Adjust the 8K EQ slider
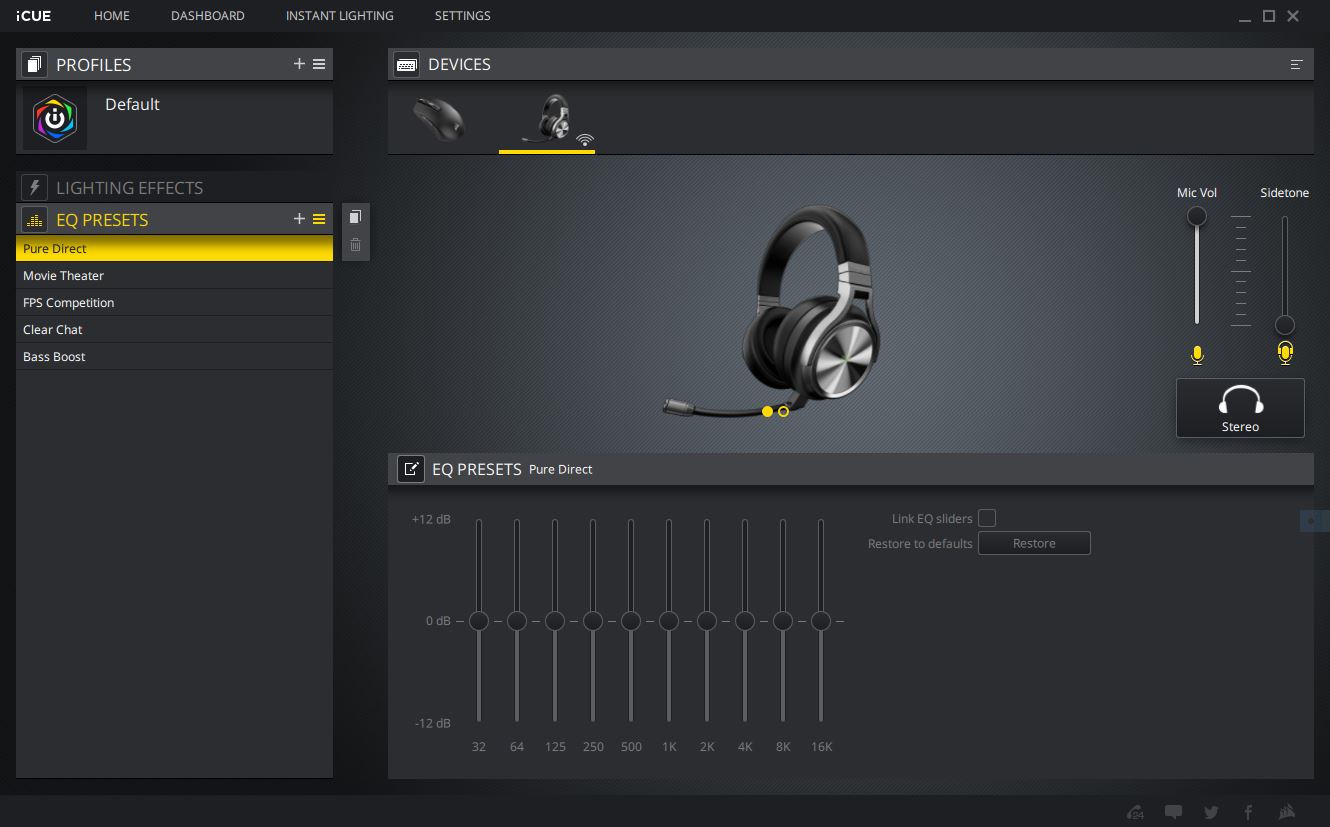The height and width of the screenshot is (827, 1330). (x=782, y=621)
